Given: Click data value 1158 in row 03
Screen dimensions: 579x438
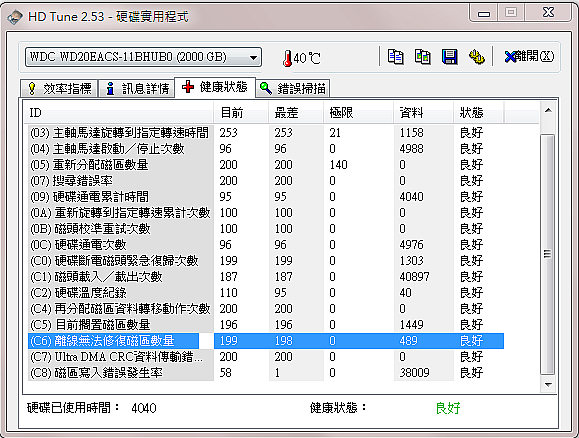Looking at the screenshot, I should pyautogui.click(x=411, y=133).
